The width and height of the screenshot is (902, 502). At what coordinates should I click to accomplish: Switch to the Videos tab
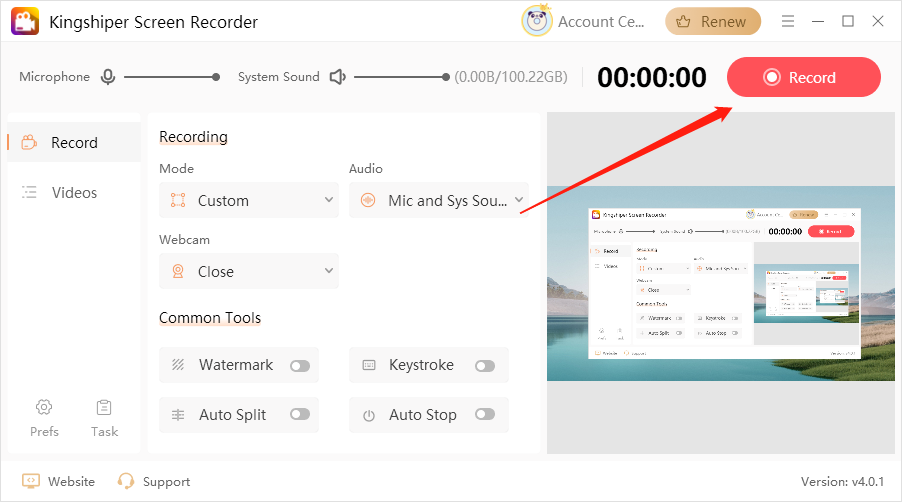(x=73, y=192)
